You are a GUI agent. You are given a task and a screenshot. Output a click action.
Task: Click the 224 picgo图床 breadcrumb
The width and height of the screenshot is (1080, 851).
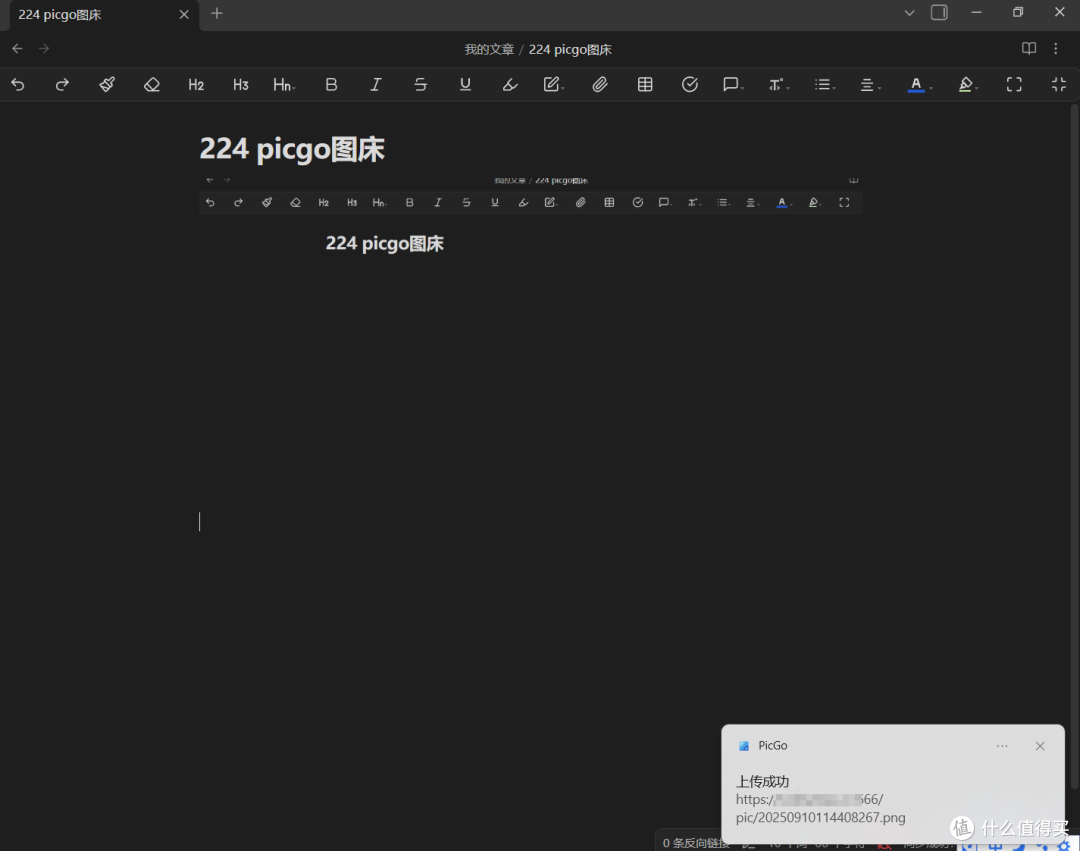570,50
